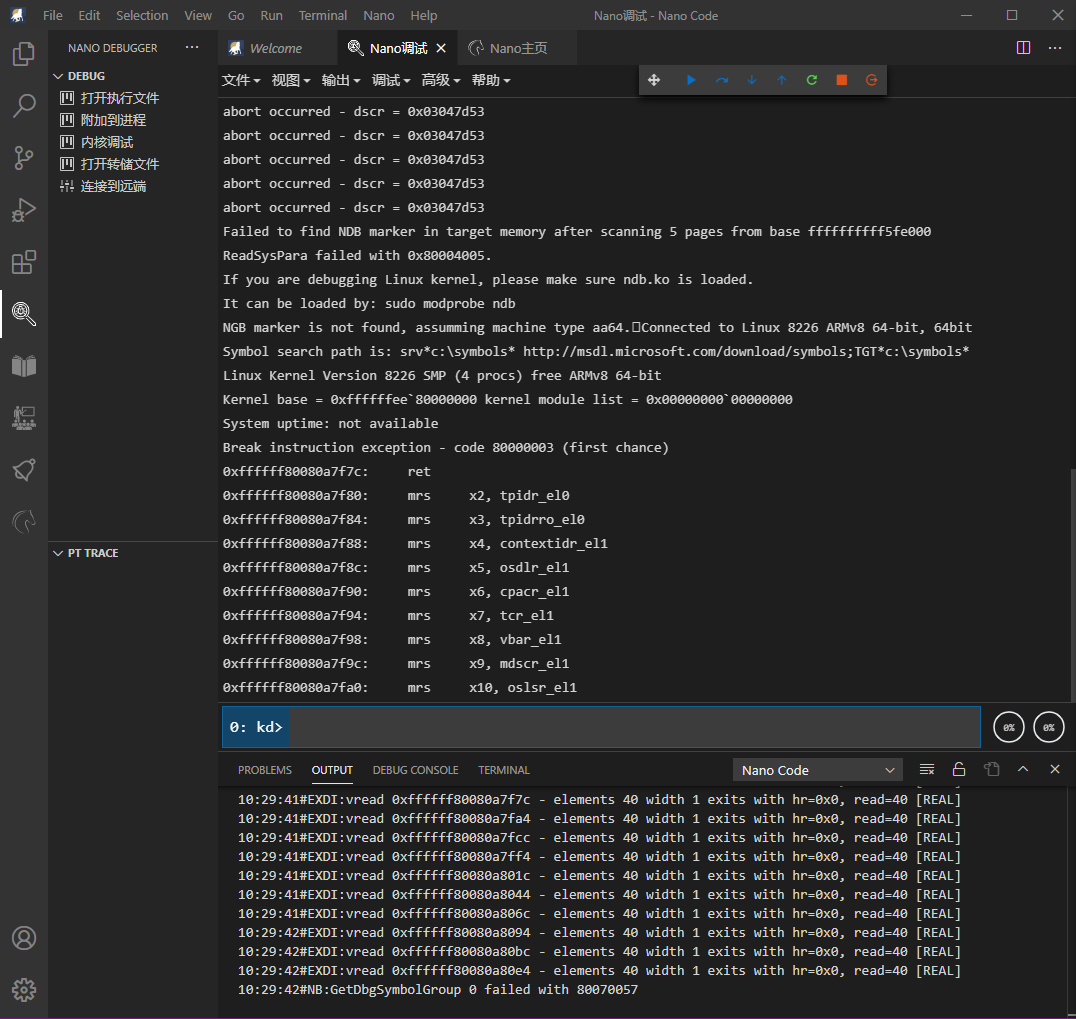The width and height of the screenshot is (1076, 1019).
Task: Open the 输出 dropdown menu
Action: click(x=341, y=80)
